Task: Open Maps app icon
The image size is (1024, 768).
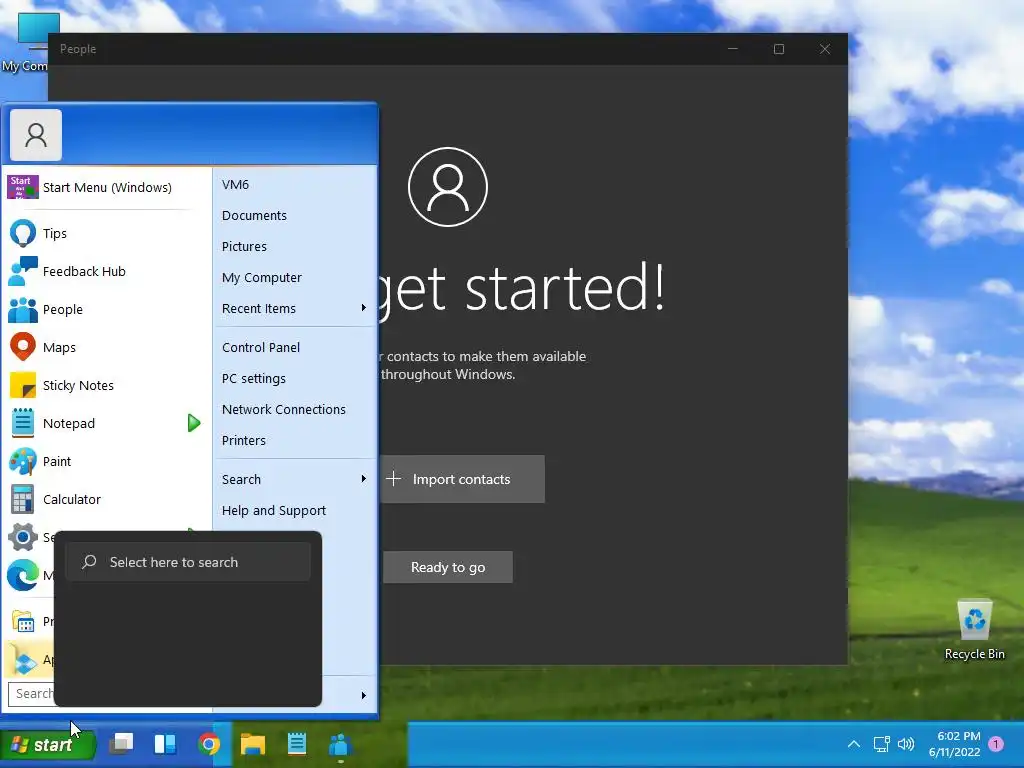Action: tap(23, 347)
